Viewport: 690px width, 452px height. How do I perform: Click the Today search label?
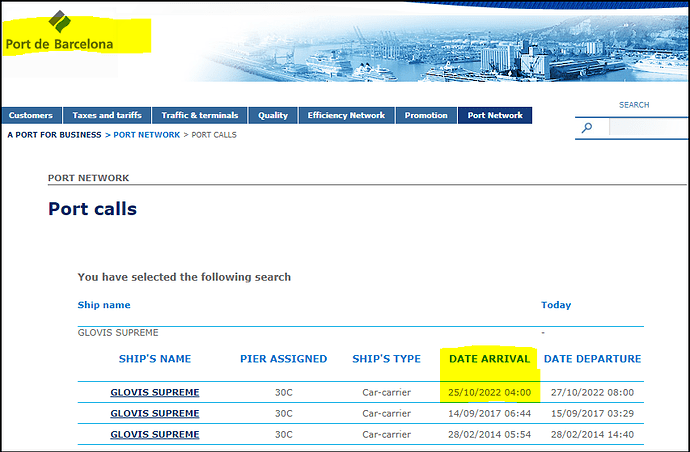click(556, 305)
